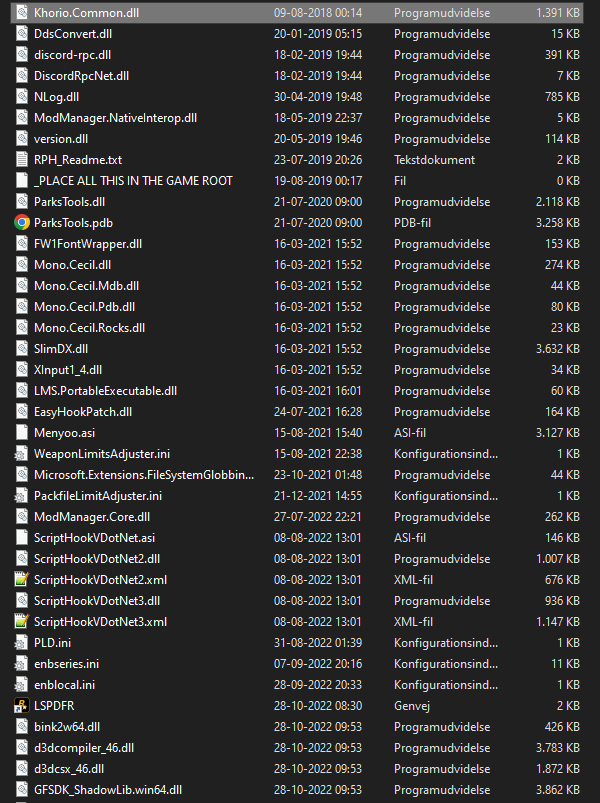Image resolution: width=600 pixels, height=803 pixels.
Task: Click the size 785 KB
Action: tap(562, 97)
